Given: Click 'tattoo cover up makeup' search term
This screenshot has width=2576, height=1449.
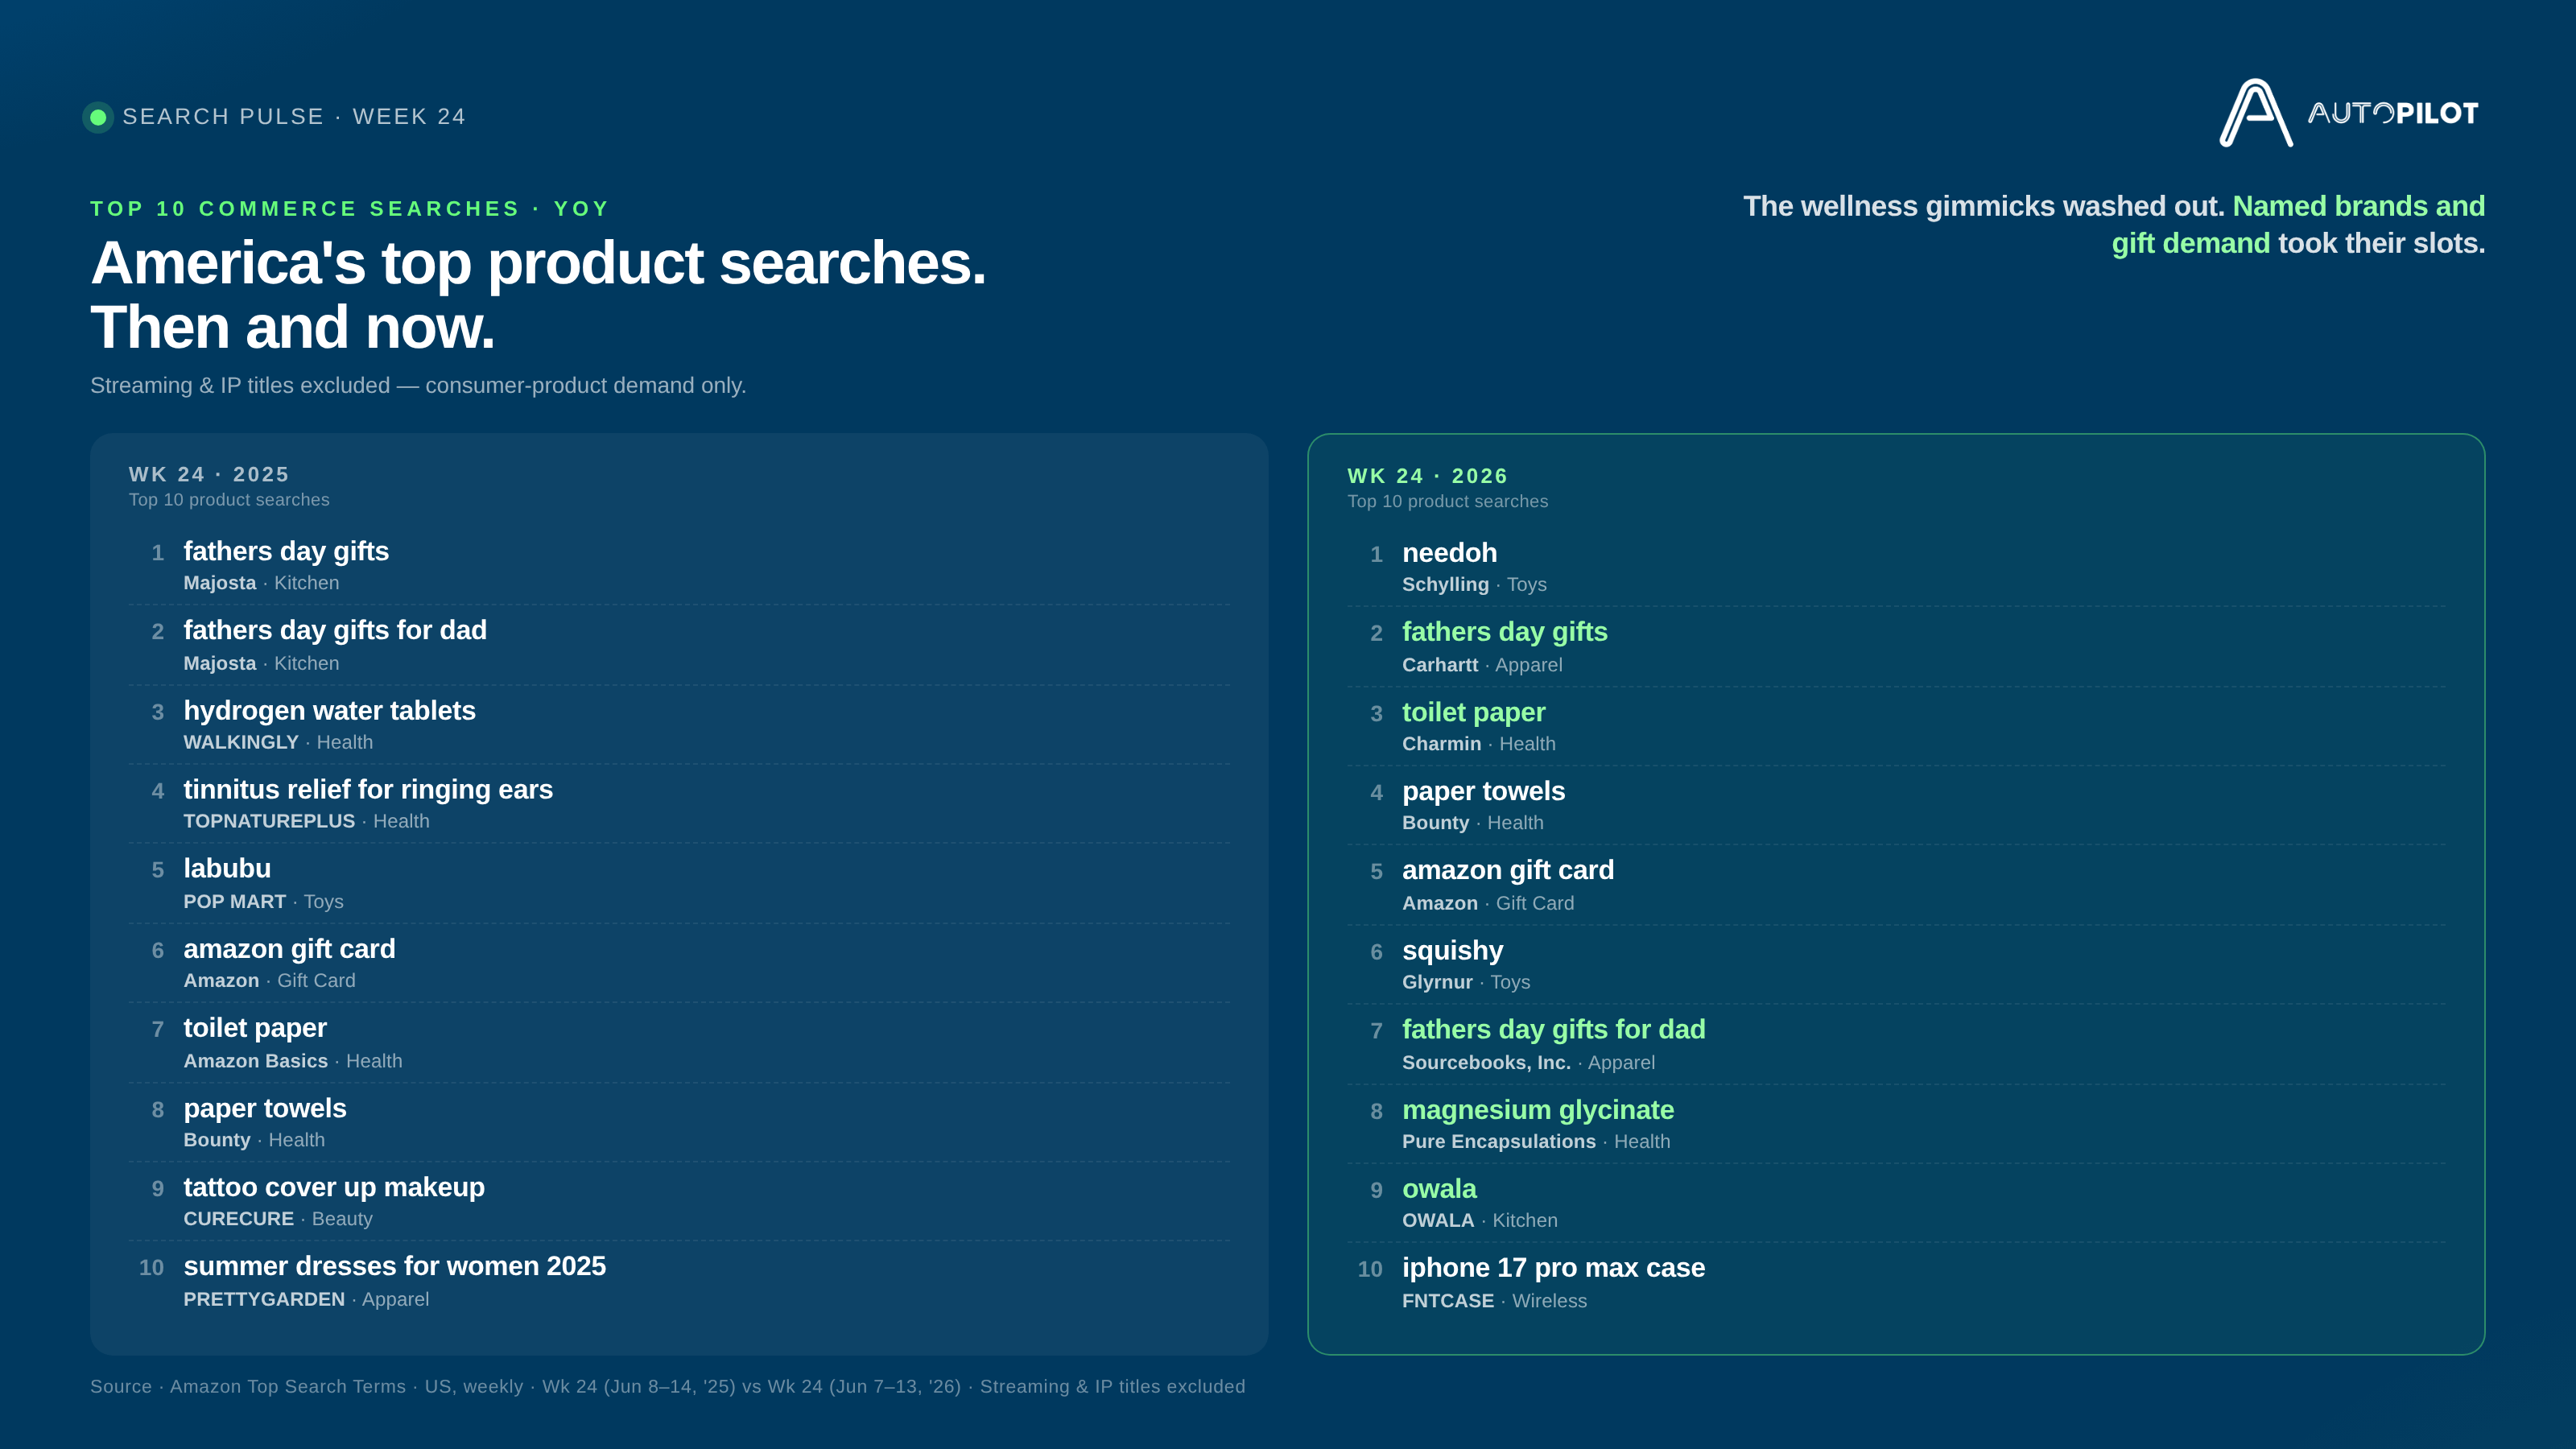Looking at the screenshot, I should click(334, 1187).
